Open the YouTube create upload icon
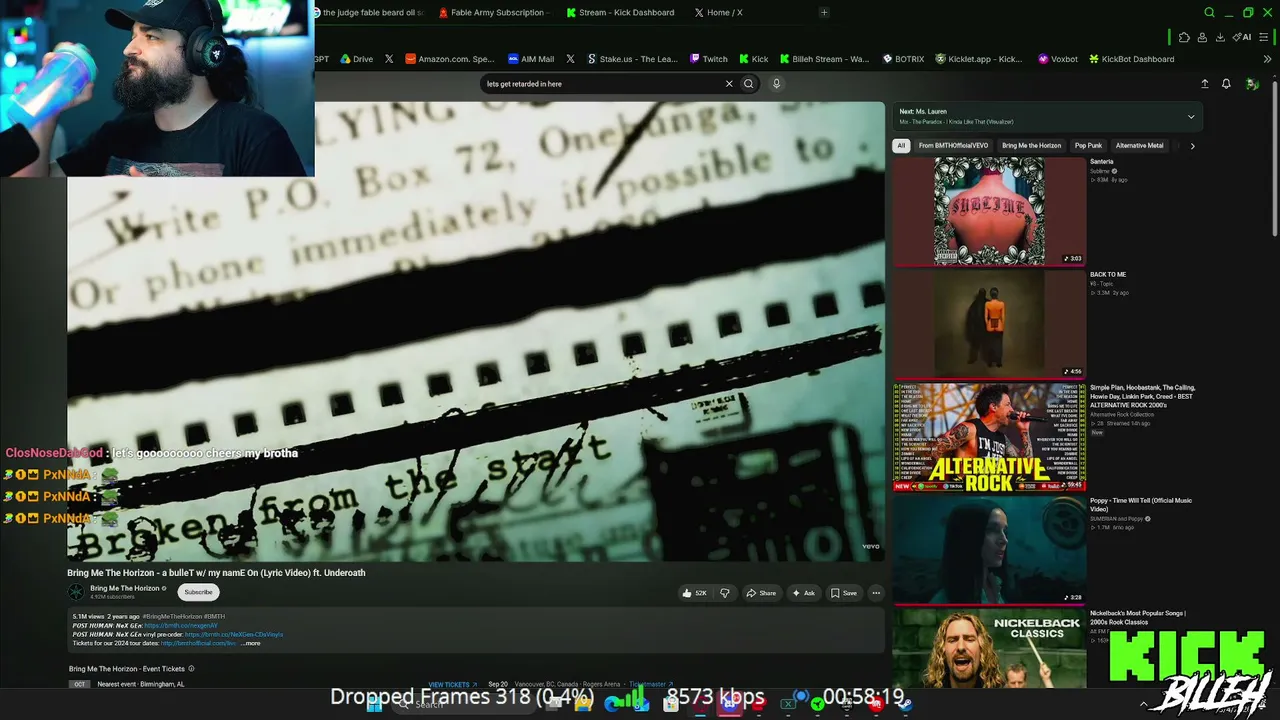 click(x=1204, y=84)
